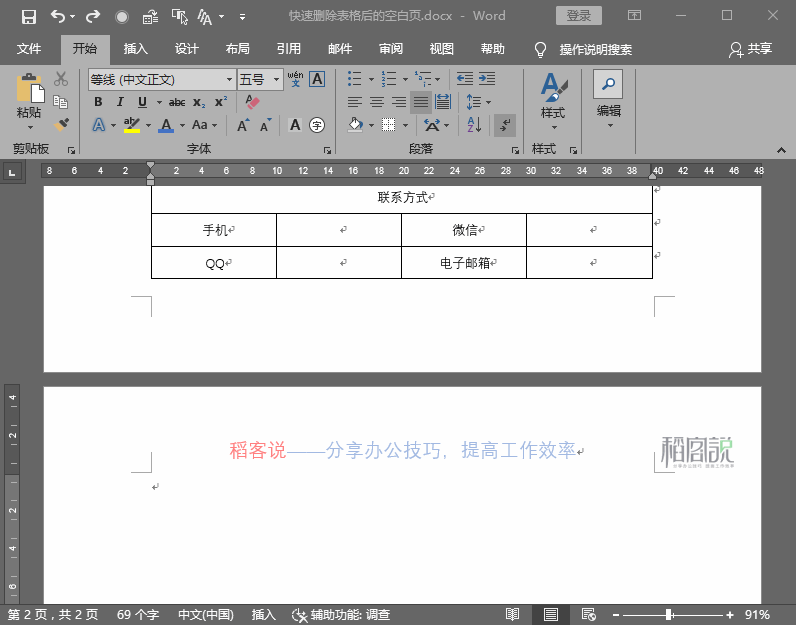Viewport: 796px width, 625px height.
Task: Click the word count 69 个字
Action: pos(138,615)
